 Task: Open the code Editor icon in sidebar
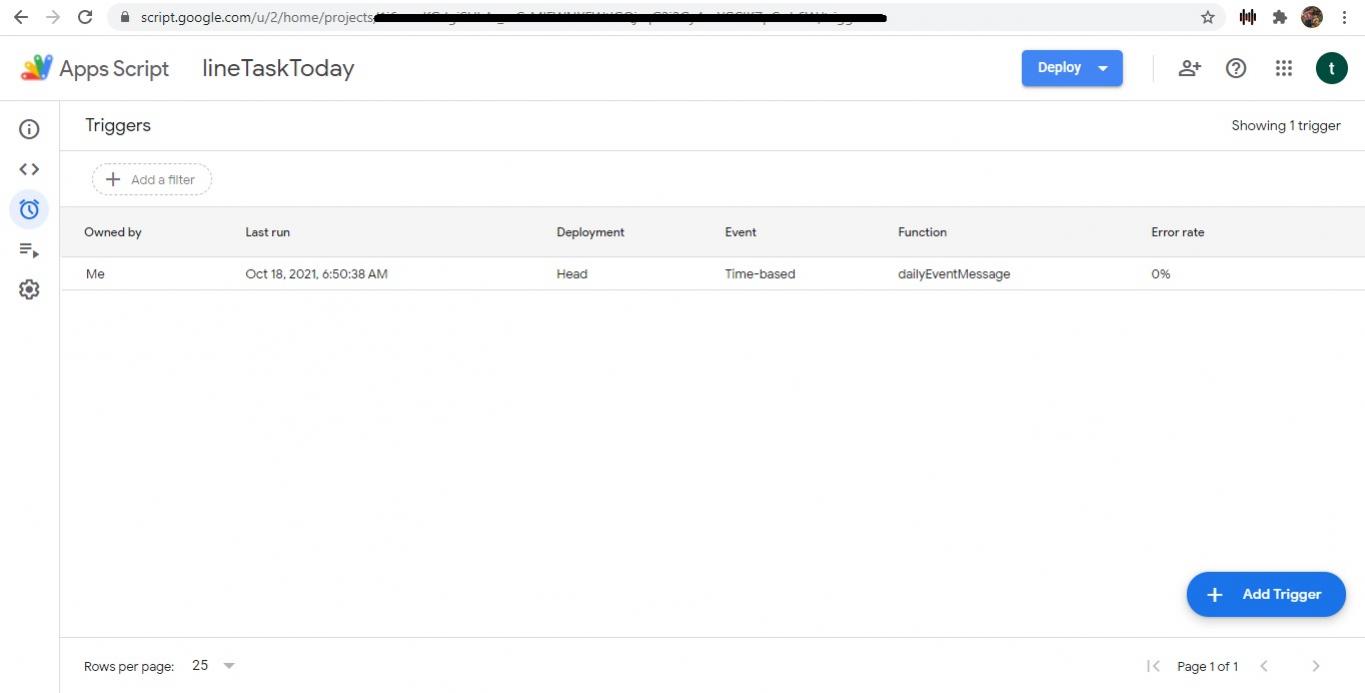pos(29,169)
